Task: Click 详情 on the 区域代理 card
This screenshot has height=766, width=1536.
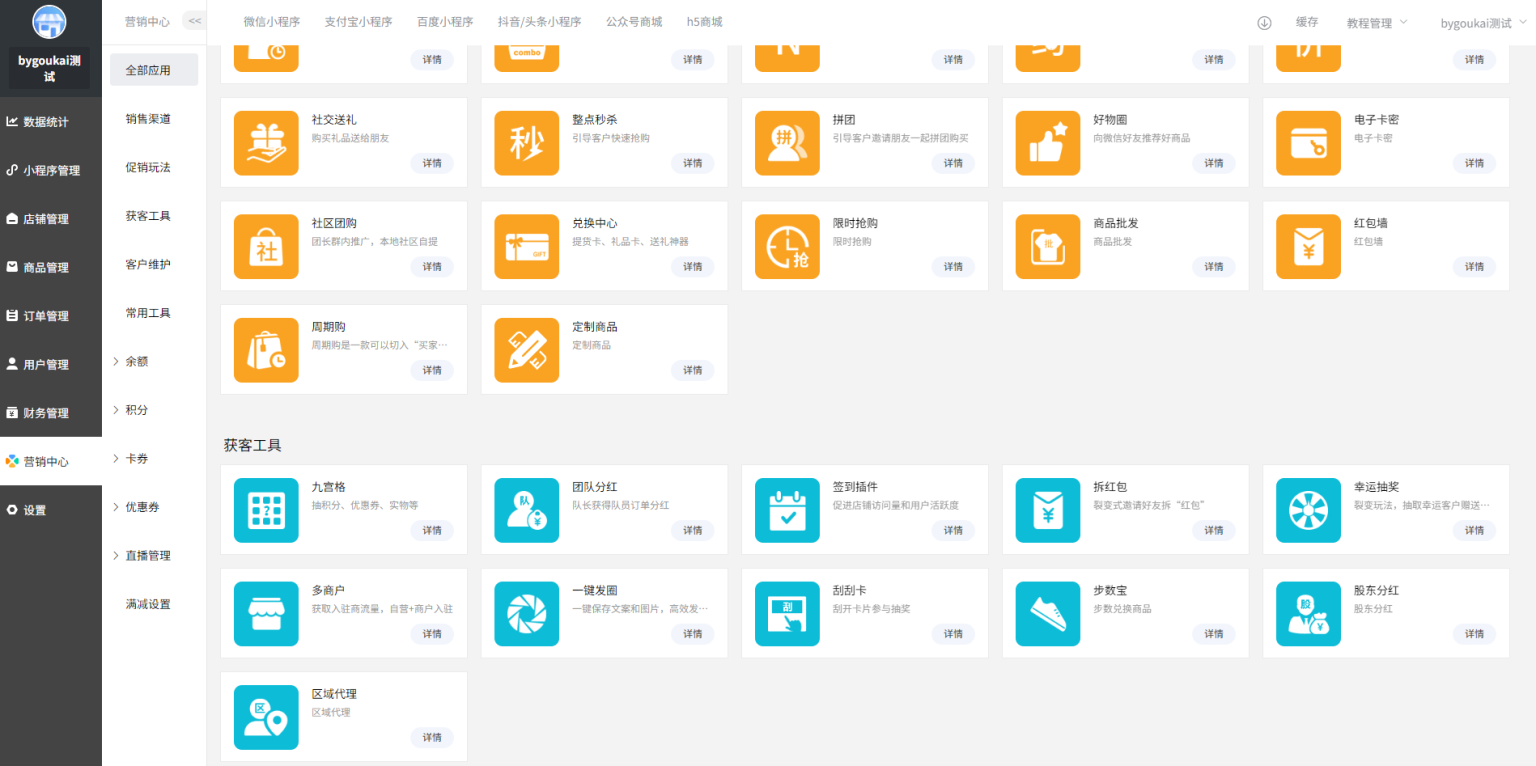Action: pos(432,737)
